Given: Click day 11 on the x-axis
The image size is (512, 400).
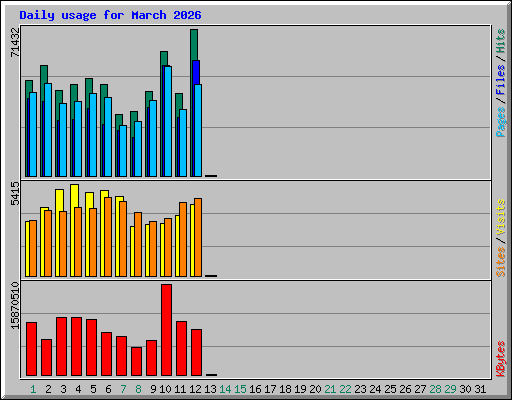Looking at the screenshot, I should [180, 389].
